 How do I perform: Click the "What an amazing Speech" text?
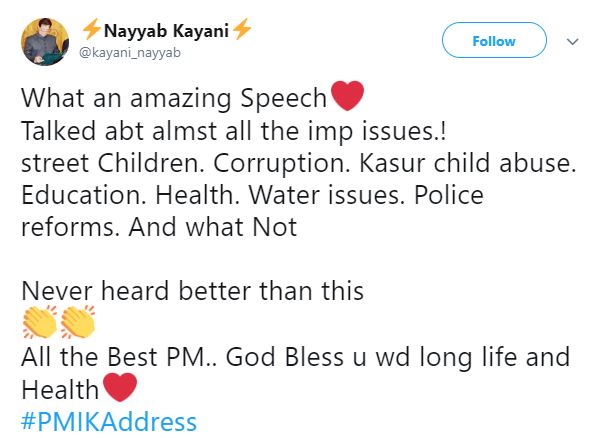point(174,99)
